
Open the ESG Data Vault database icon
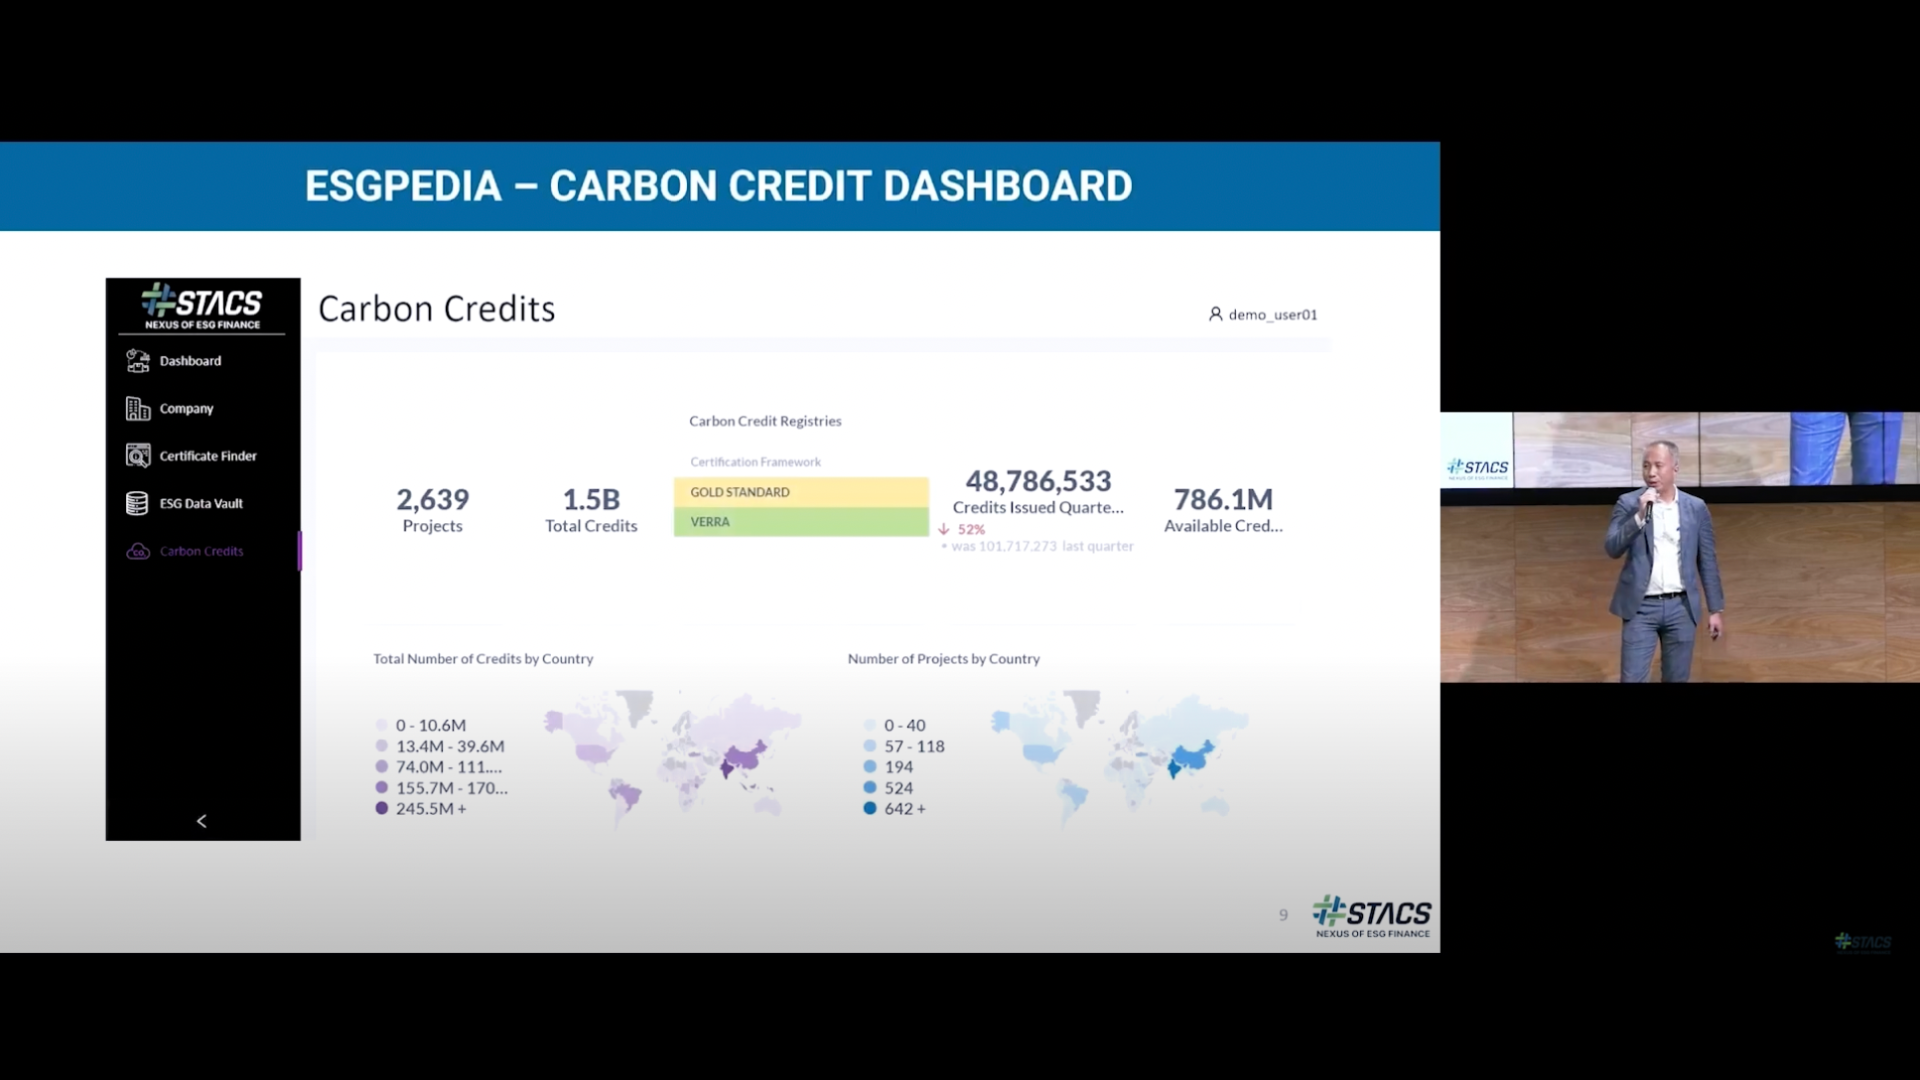(138, 503)
